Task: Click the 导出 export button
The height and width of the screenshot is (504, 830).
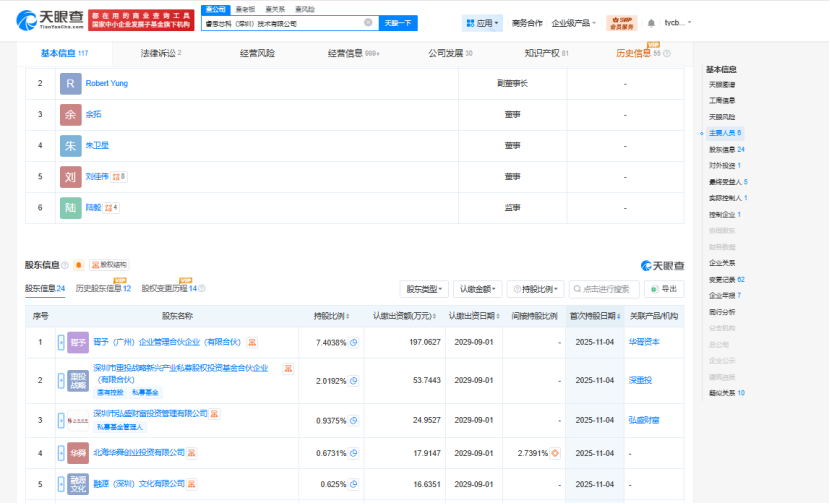Action: tap(665, 289)
